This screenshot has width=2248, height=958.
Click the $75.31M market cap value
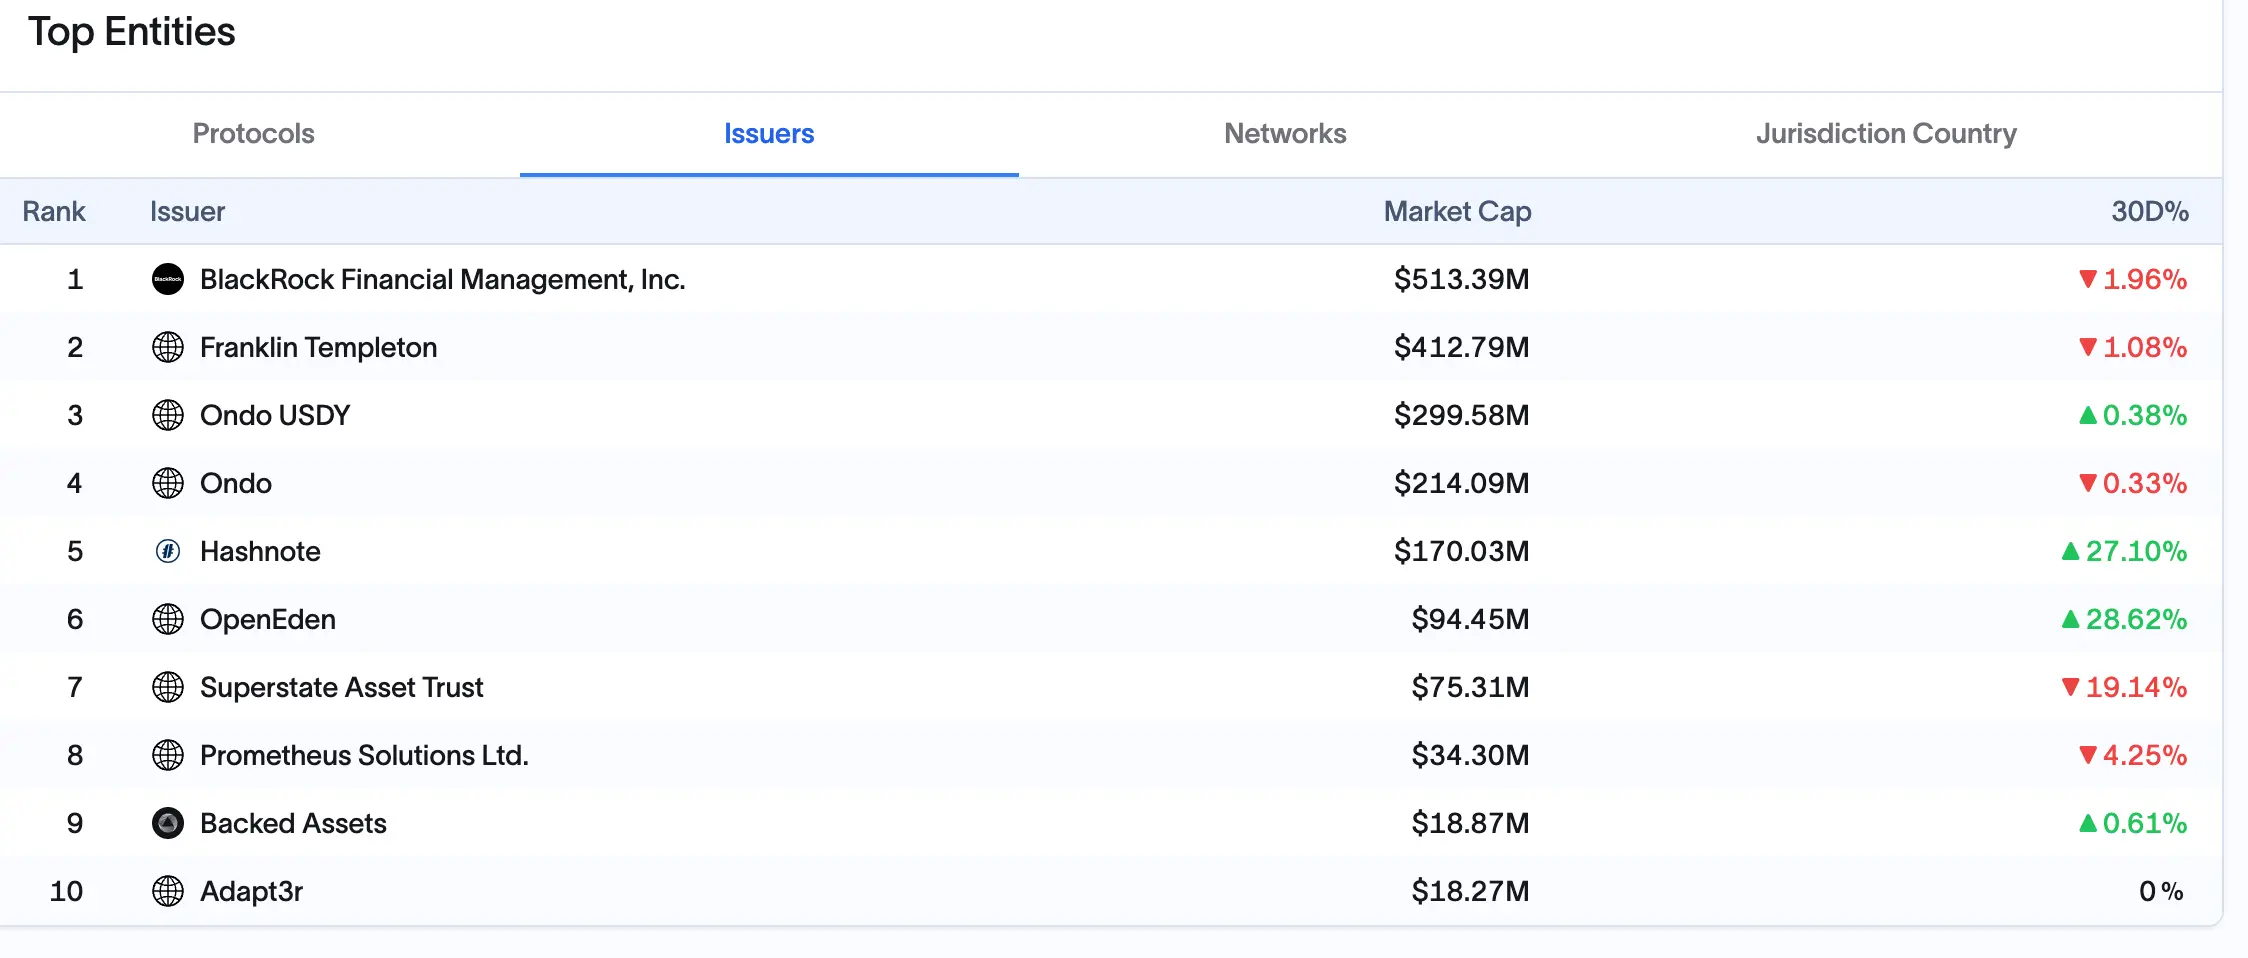click(x=1470, y=688)
